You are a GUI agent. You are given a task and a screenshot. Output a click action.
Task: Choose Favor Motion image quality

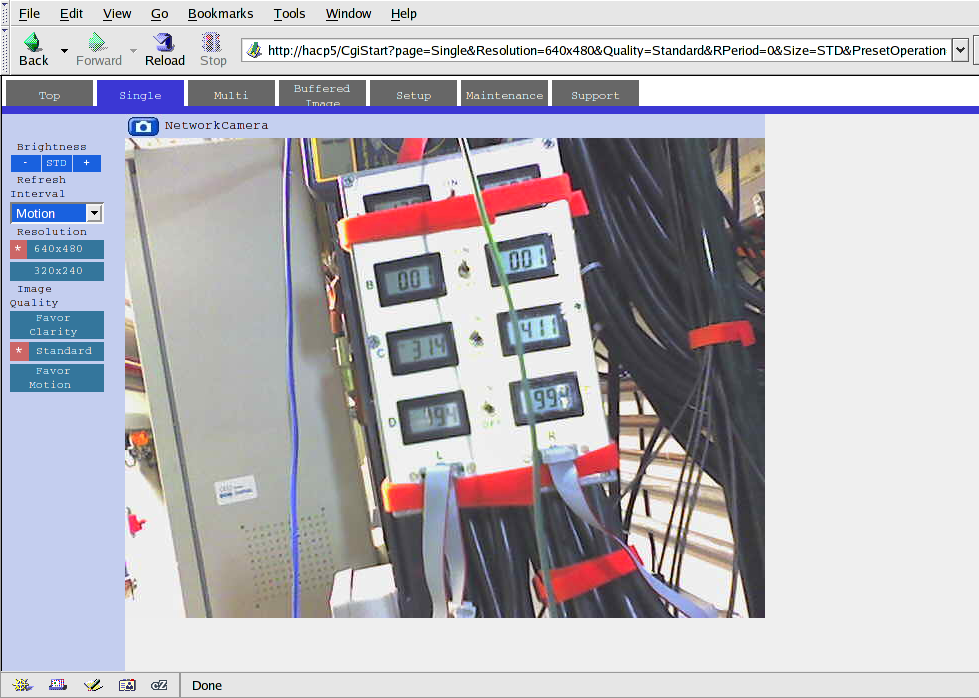pos(57,378)
